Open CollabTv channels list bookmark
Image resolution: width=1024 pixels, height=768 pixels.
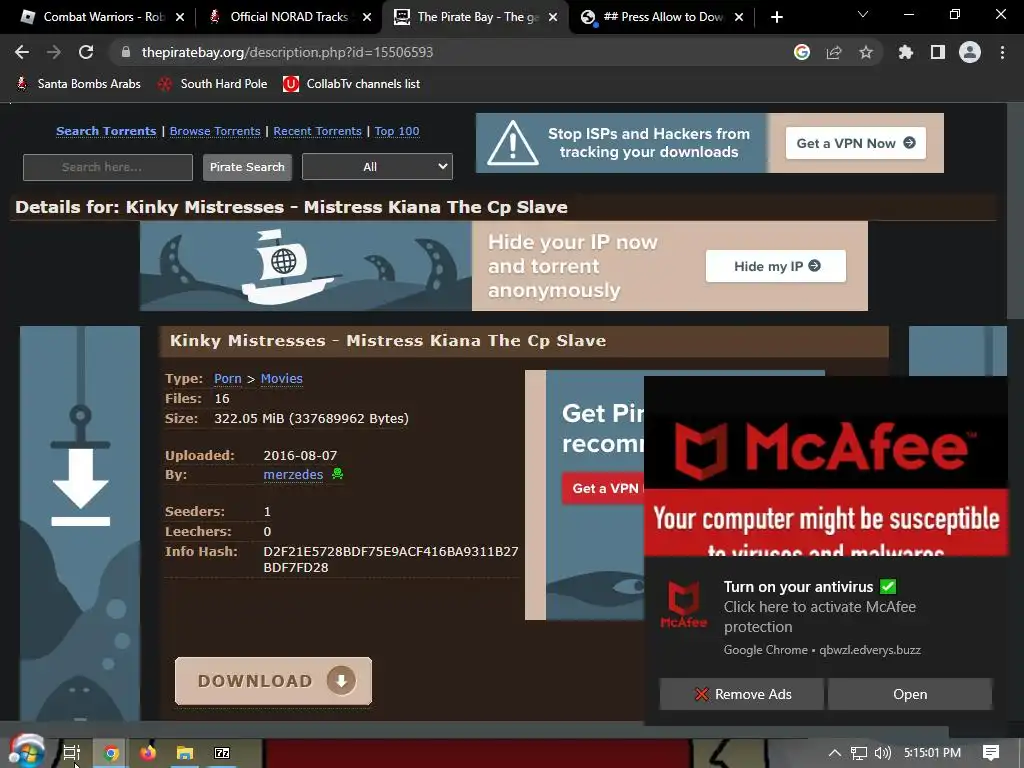pyautogui.click(x=351, y=84)
